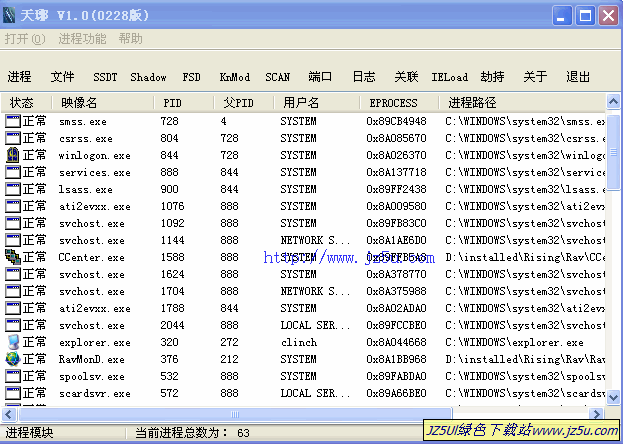Open the 关联 associations view
Image resolution: width=623 pixels, height=444 pixels.
tap(406, 77)
